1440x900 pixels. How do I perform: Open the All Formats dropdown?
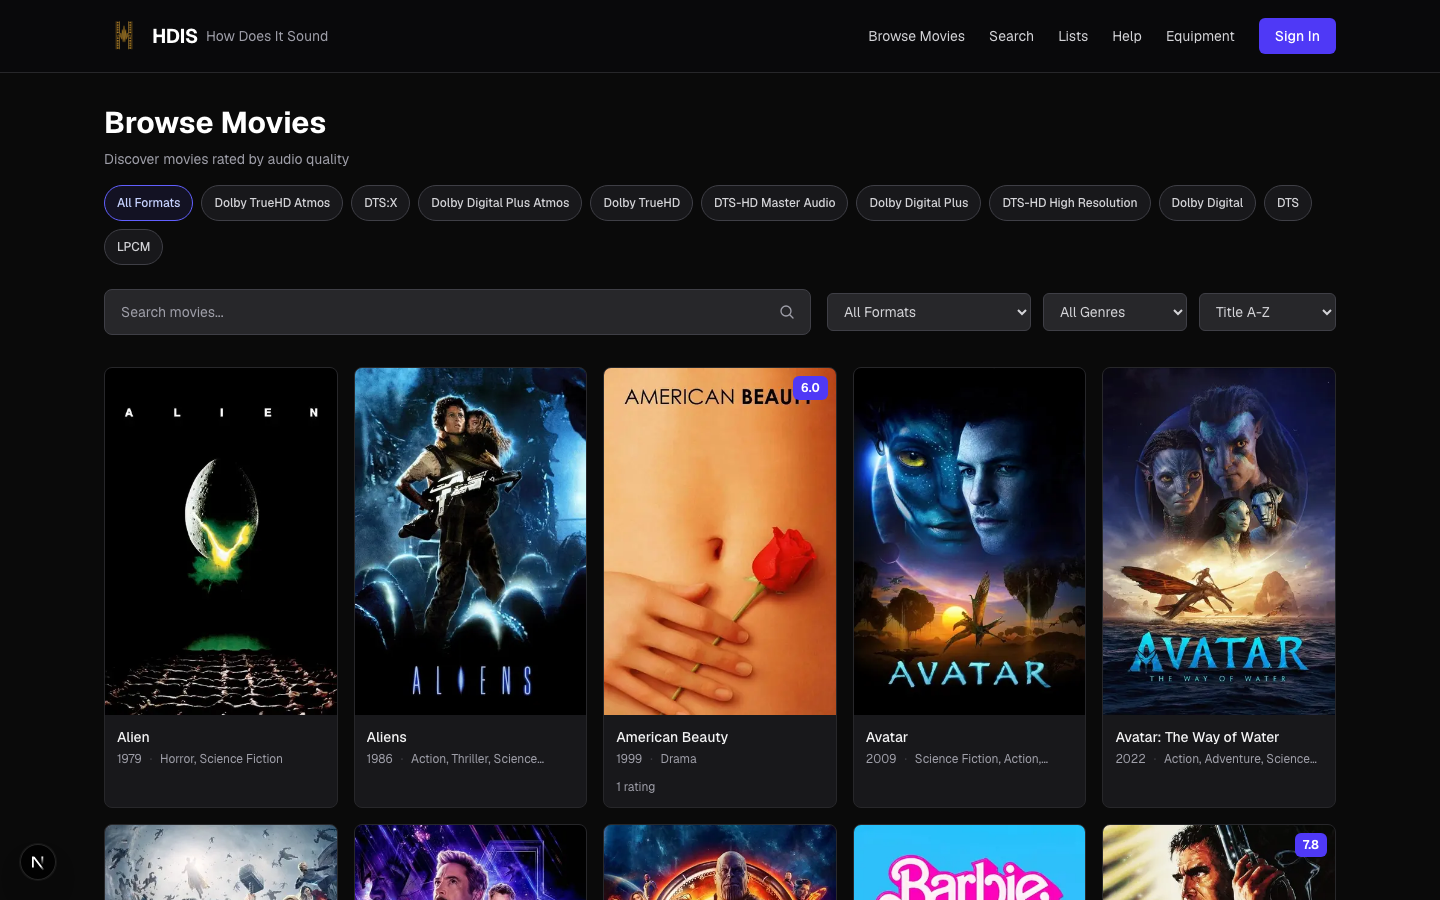pyautogui.click(x=929, y=312)
